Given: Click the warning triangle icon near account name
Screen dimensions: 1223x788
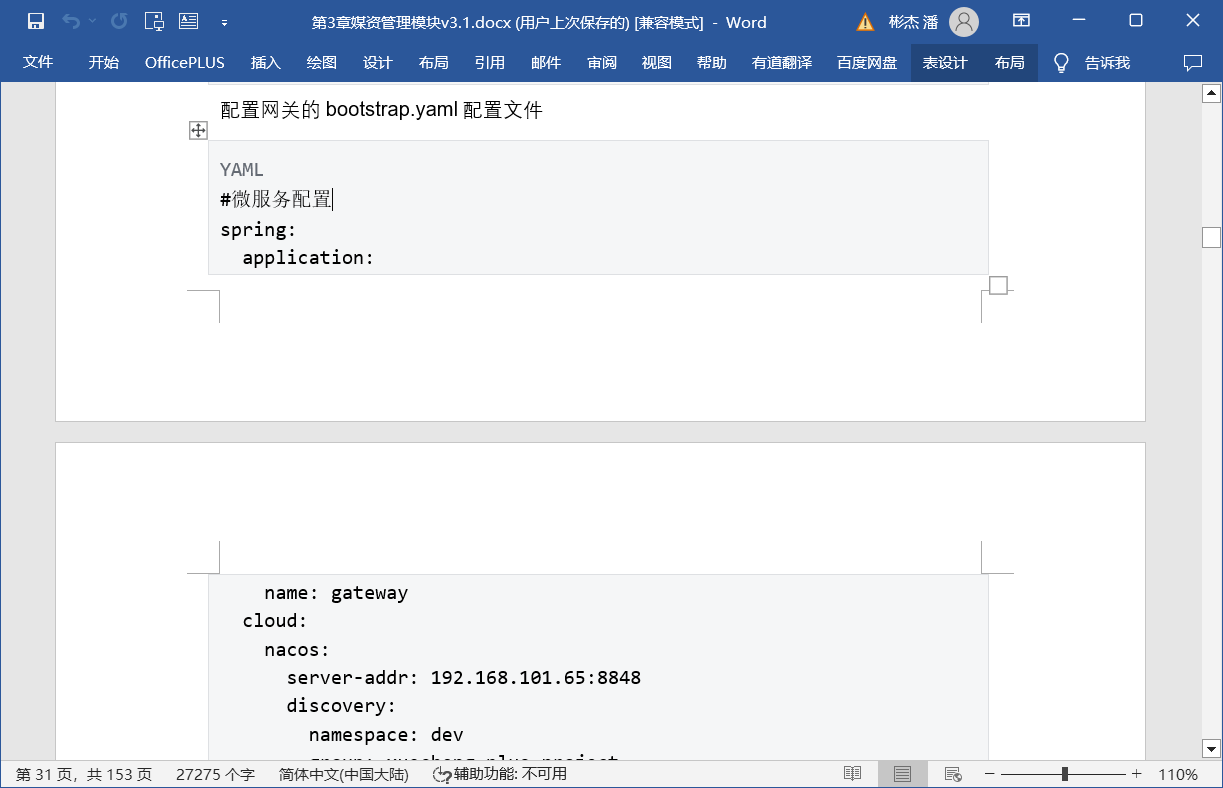Looking at the screenshot, I should point(866,22).
